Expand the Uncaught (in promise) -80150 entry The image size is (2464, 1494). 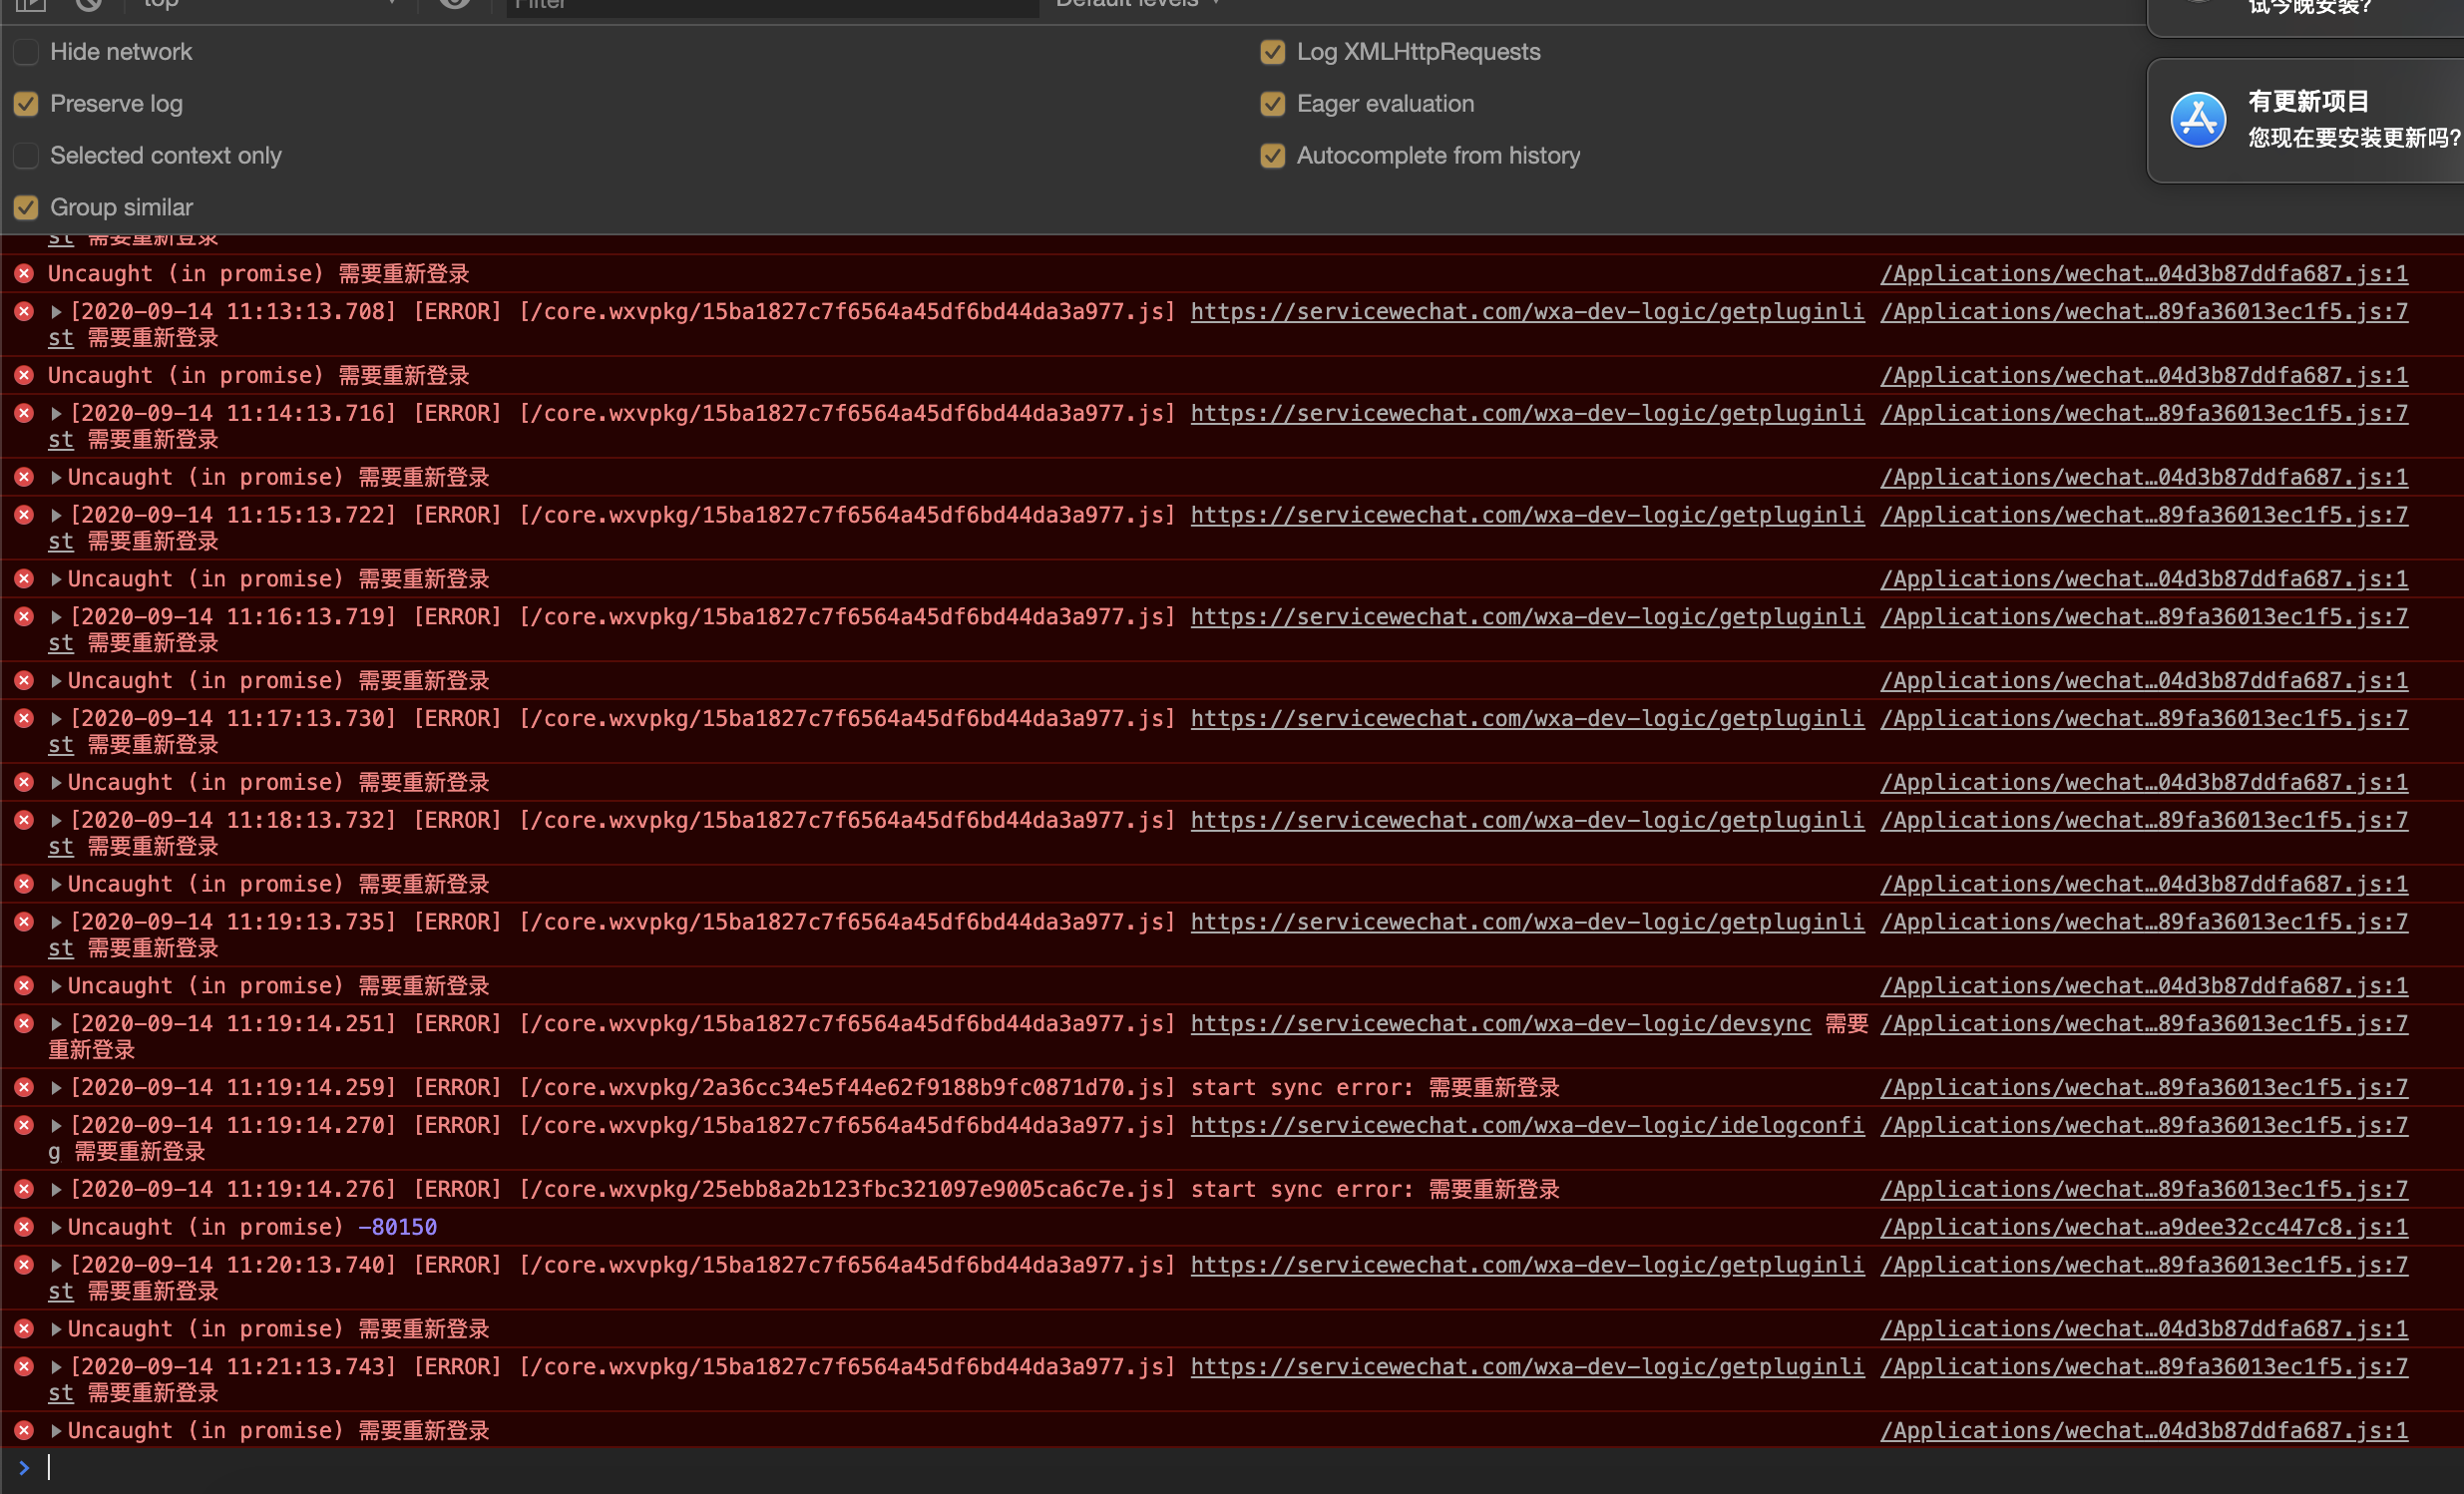pyautogui.click(x=57, y=1227)
